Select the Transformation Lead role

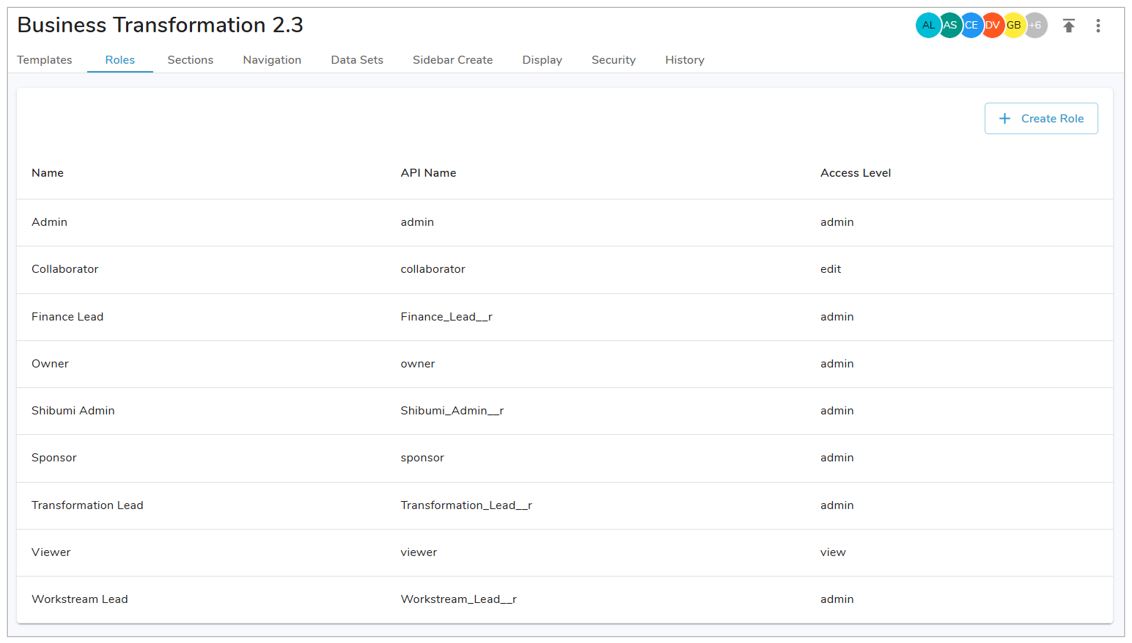[87, 506]
